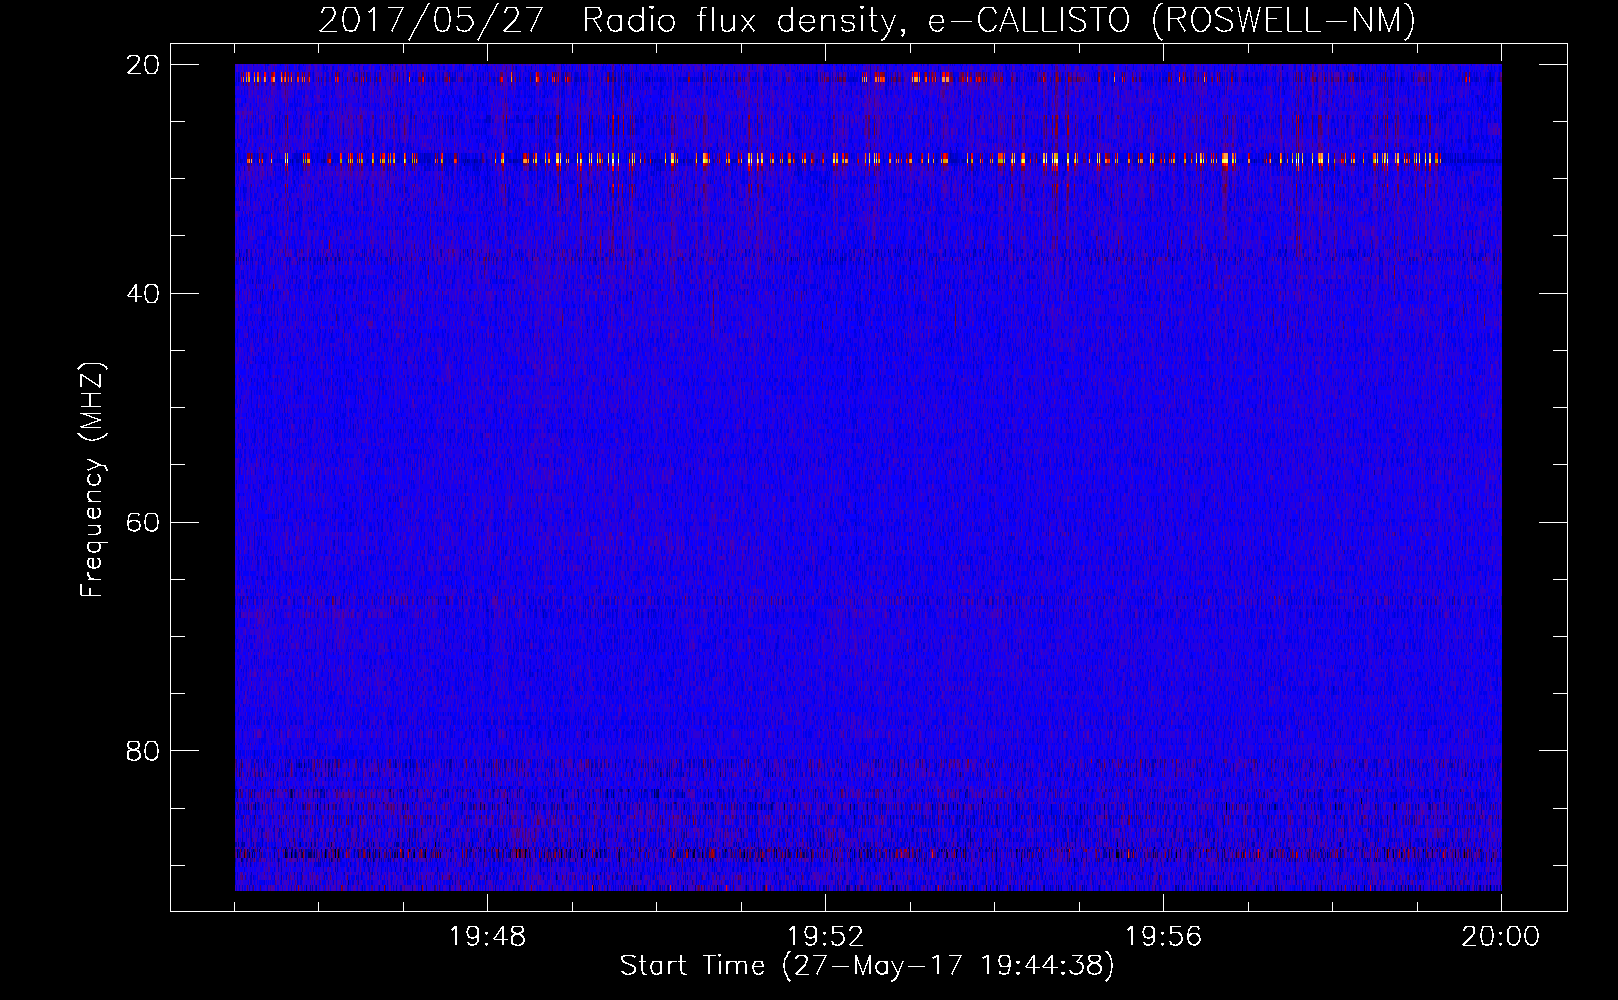Image resolution: width=1618 pixels, height=1000 pixels.
Task: Click the 40 frequency tick label
Action: [144, 294]
